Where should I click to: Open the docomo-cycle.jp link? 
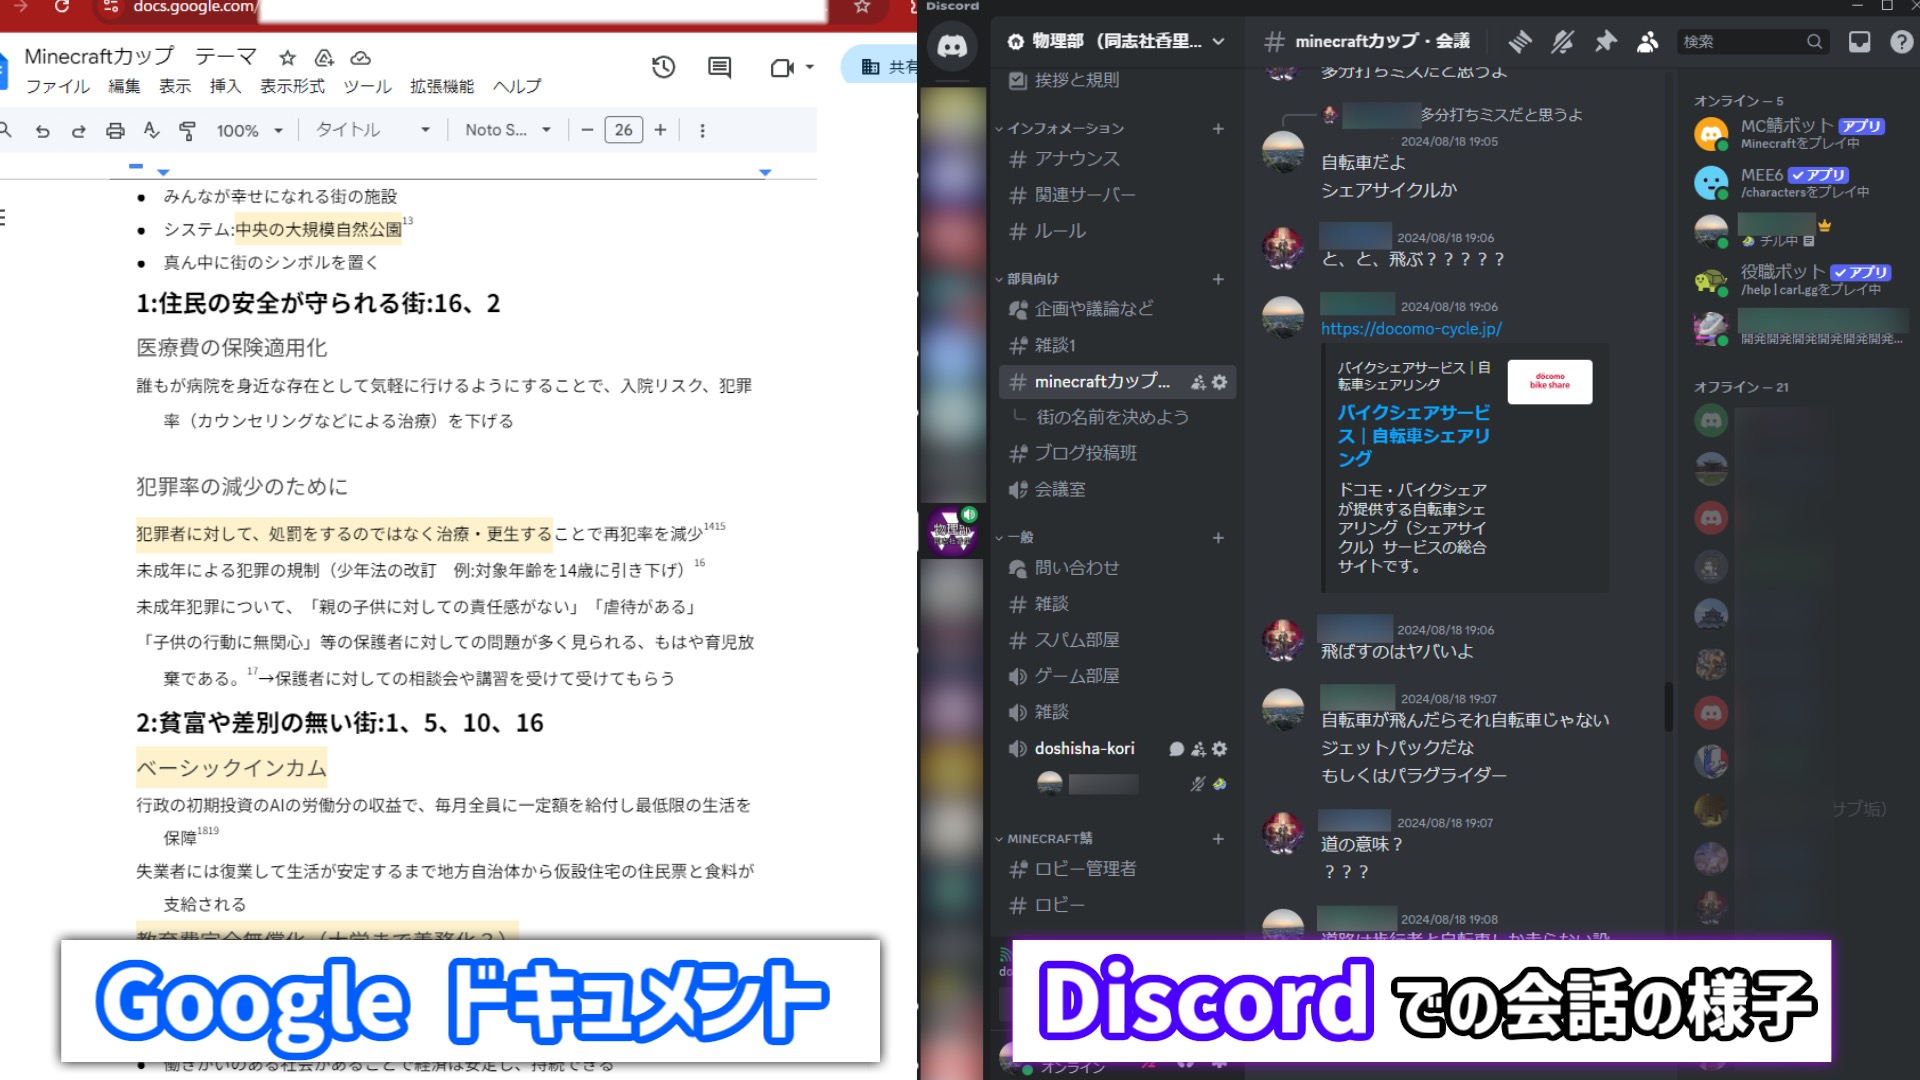pos(1411,329)
